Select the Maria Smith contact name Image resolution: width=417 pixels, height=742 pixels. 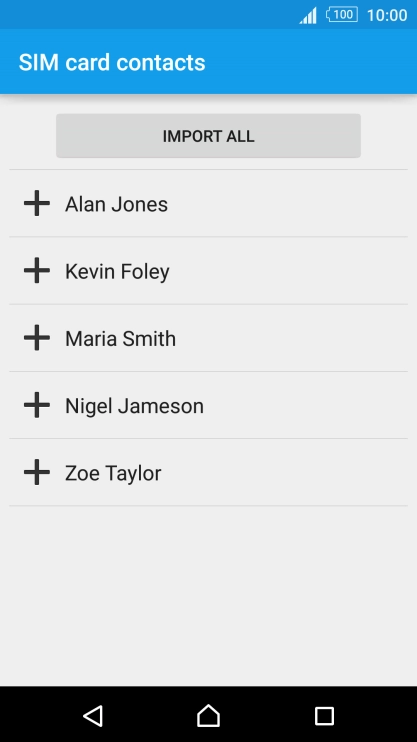(120, 339)
